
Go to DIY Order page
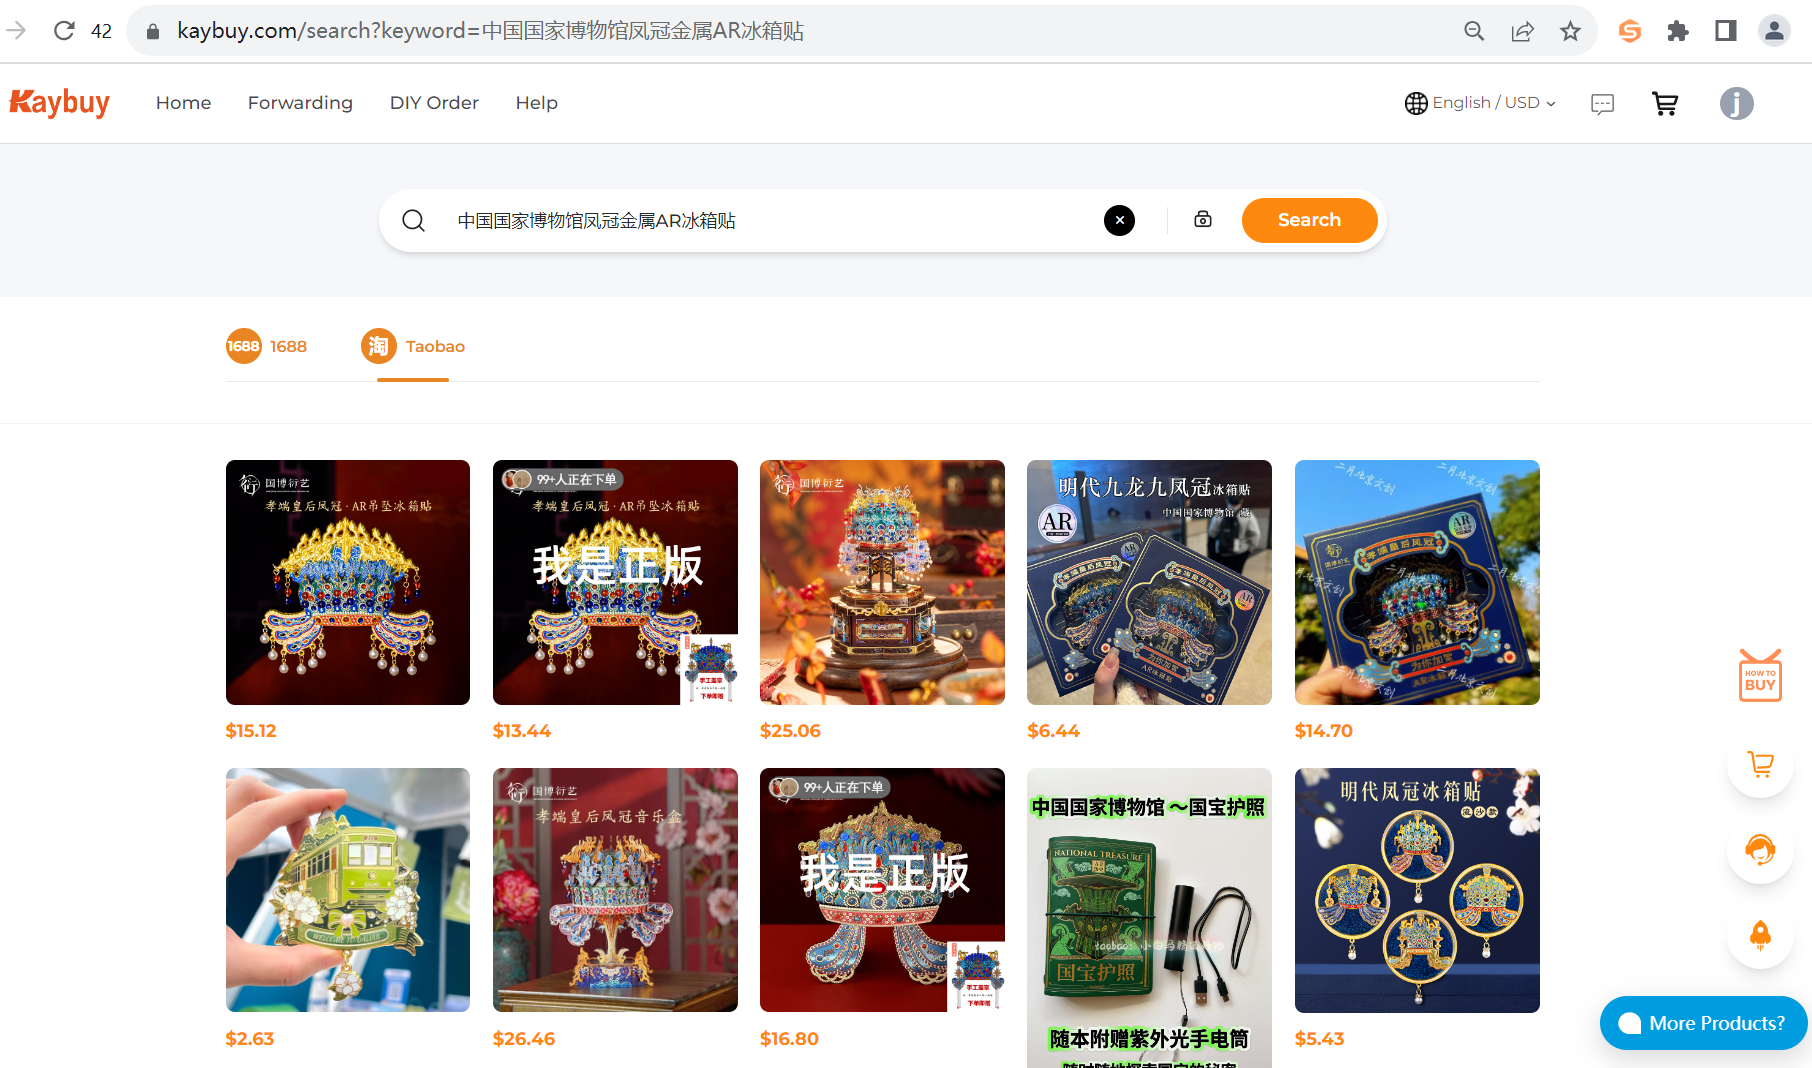[x=434, y=103]
